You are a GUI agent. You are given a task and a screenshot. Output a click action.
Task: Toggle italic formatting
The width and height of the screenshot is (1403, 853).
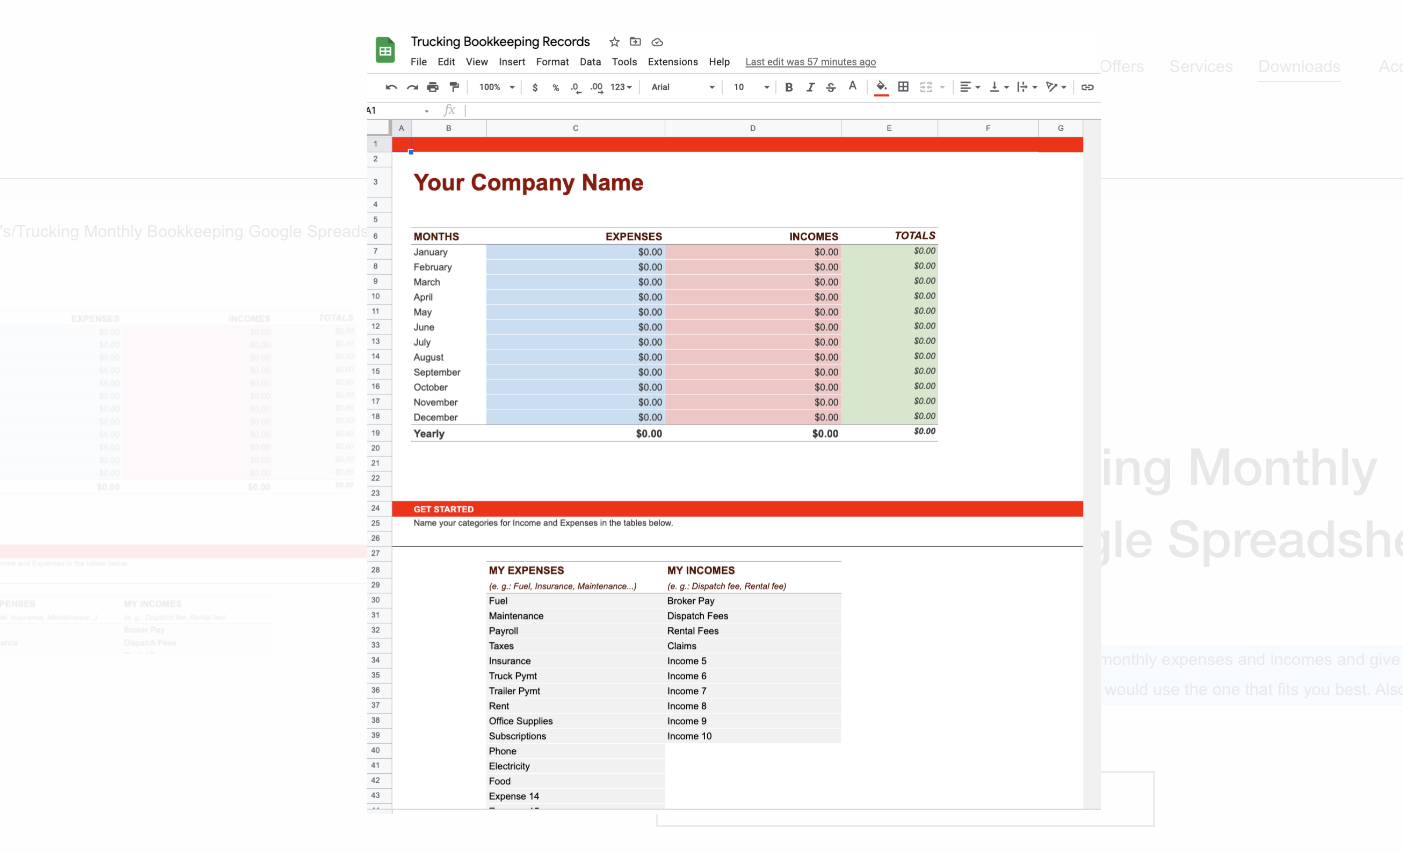tap(810, 87)
